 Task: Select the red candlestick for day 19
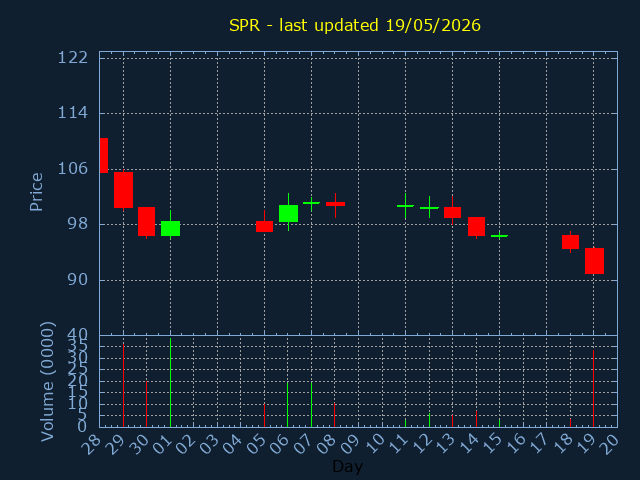click(594, 261)
